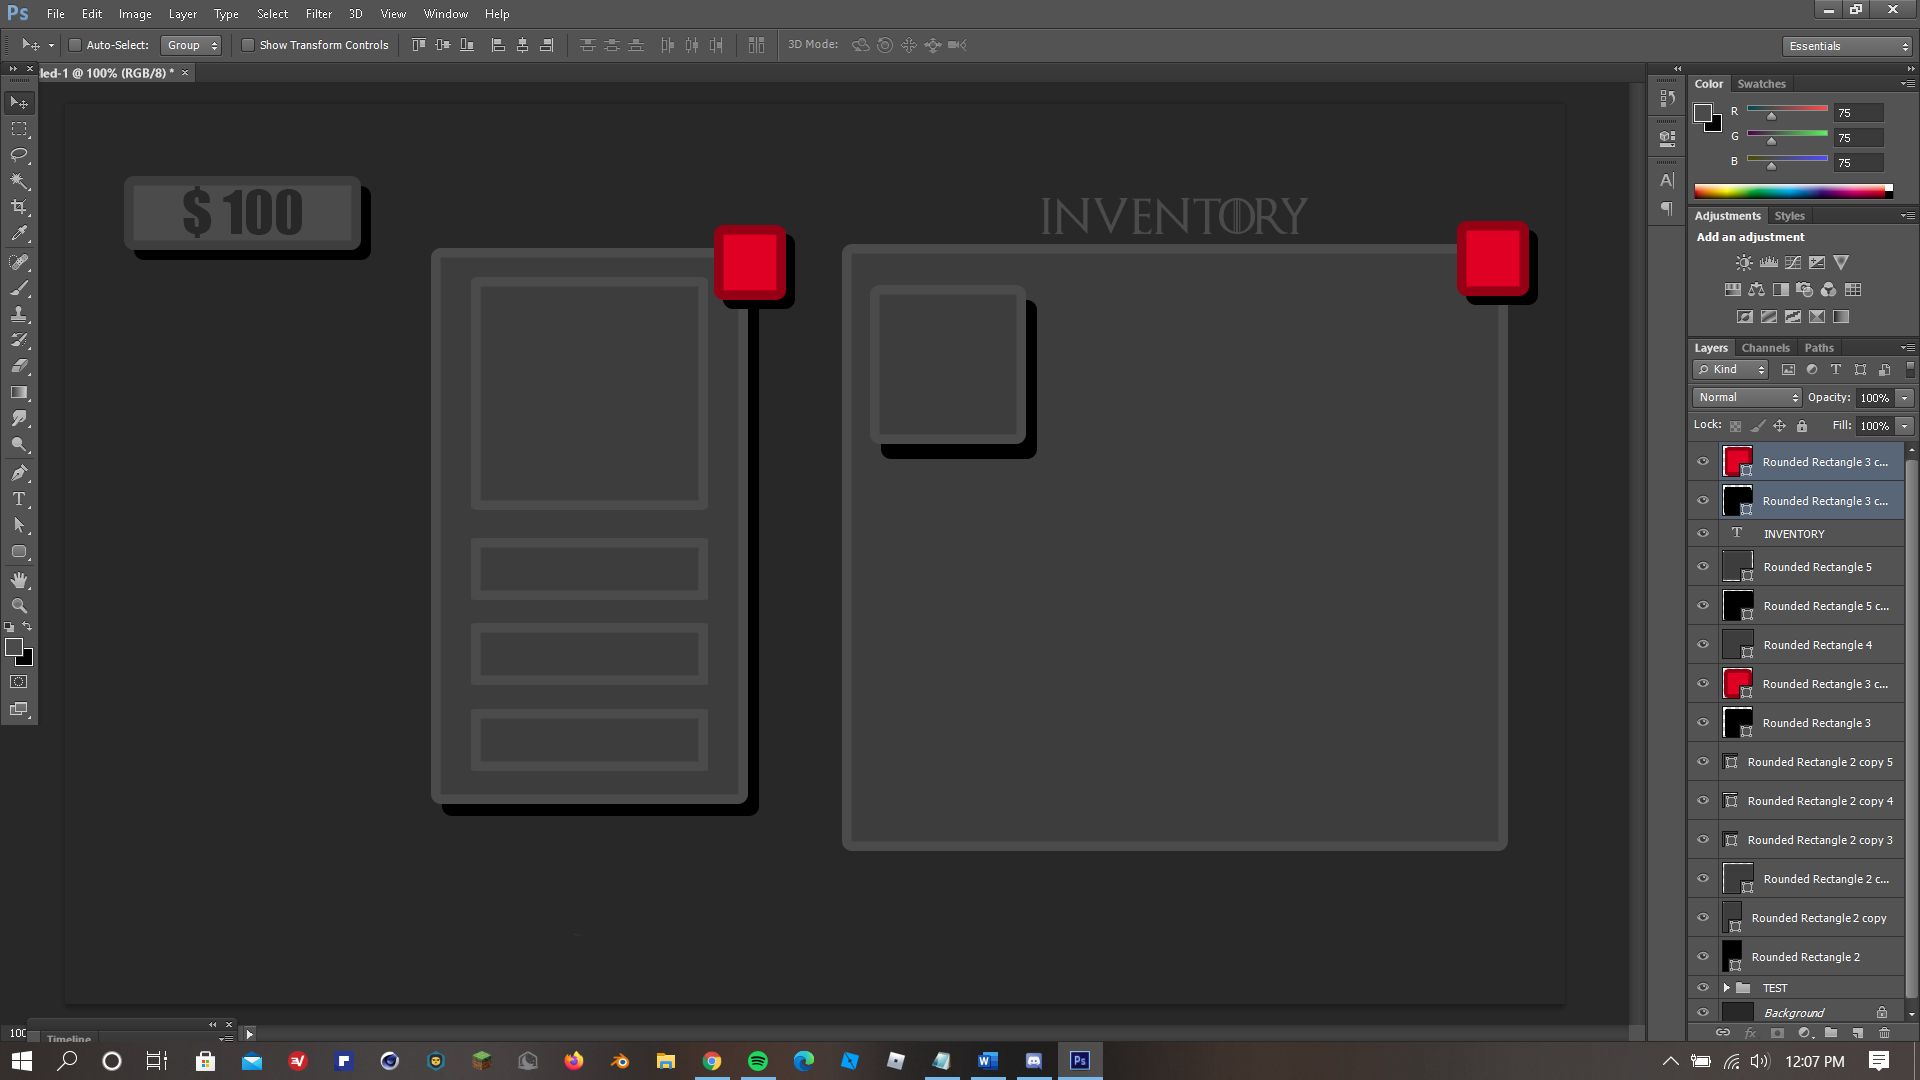1920x1080 pixels.
Task: Select the Magic Wand tool
Action: coord(19,181)
